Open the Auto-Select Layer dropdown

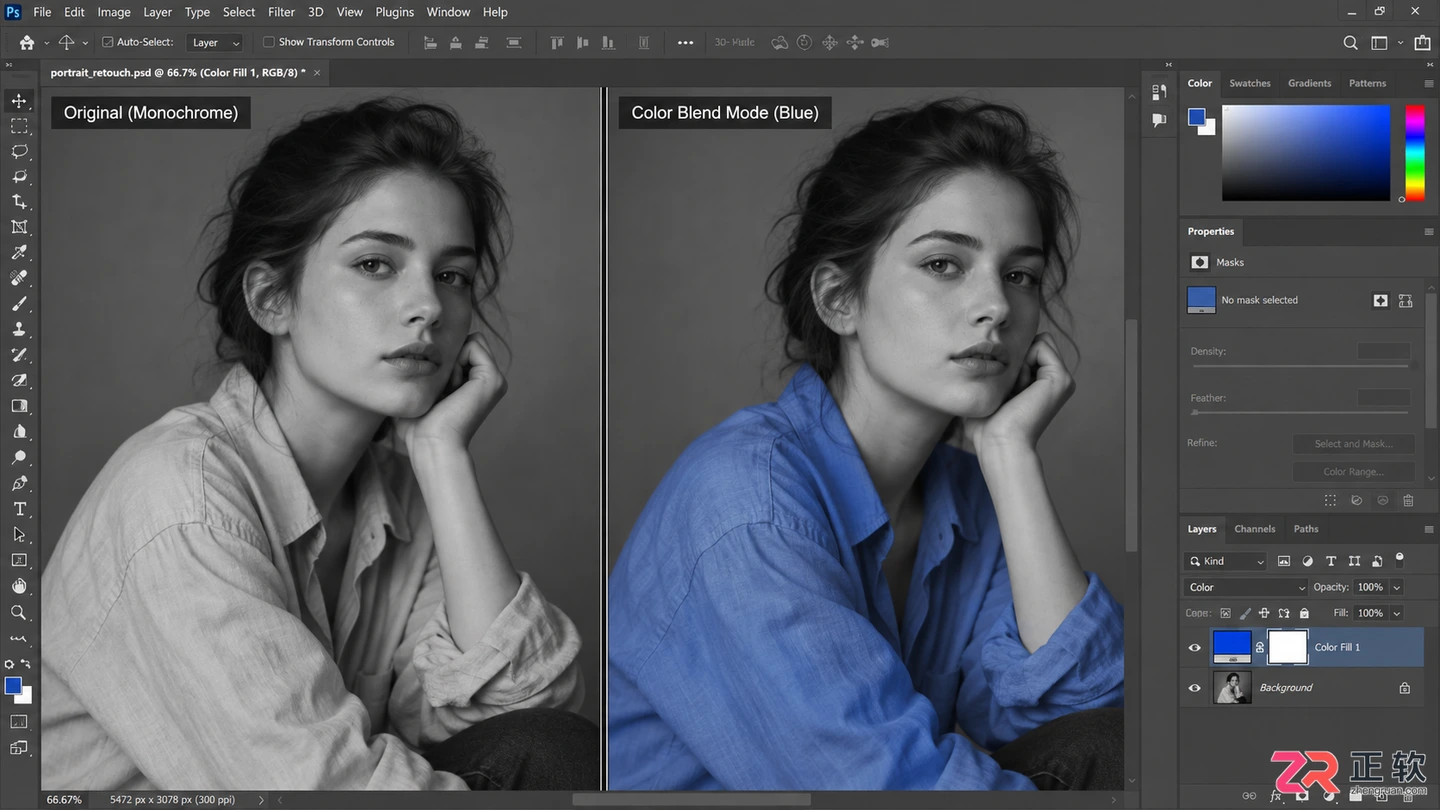tap(216, 42)
